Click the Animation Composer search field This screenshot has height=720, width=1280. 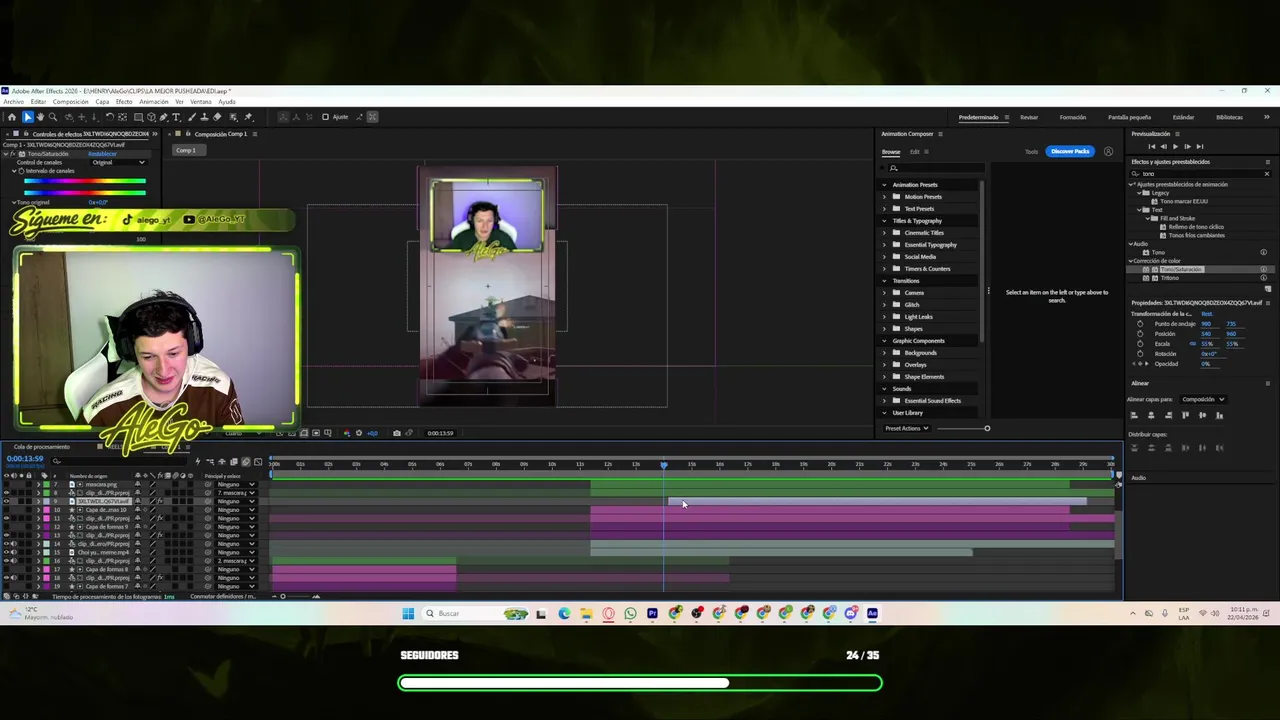click(935, 168)
